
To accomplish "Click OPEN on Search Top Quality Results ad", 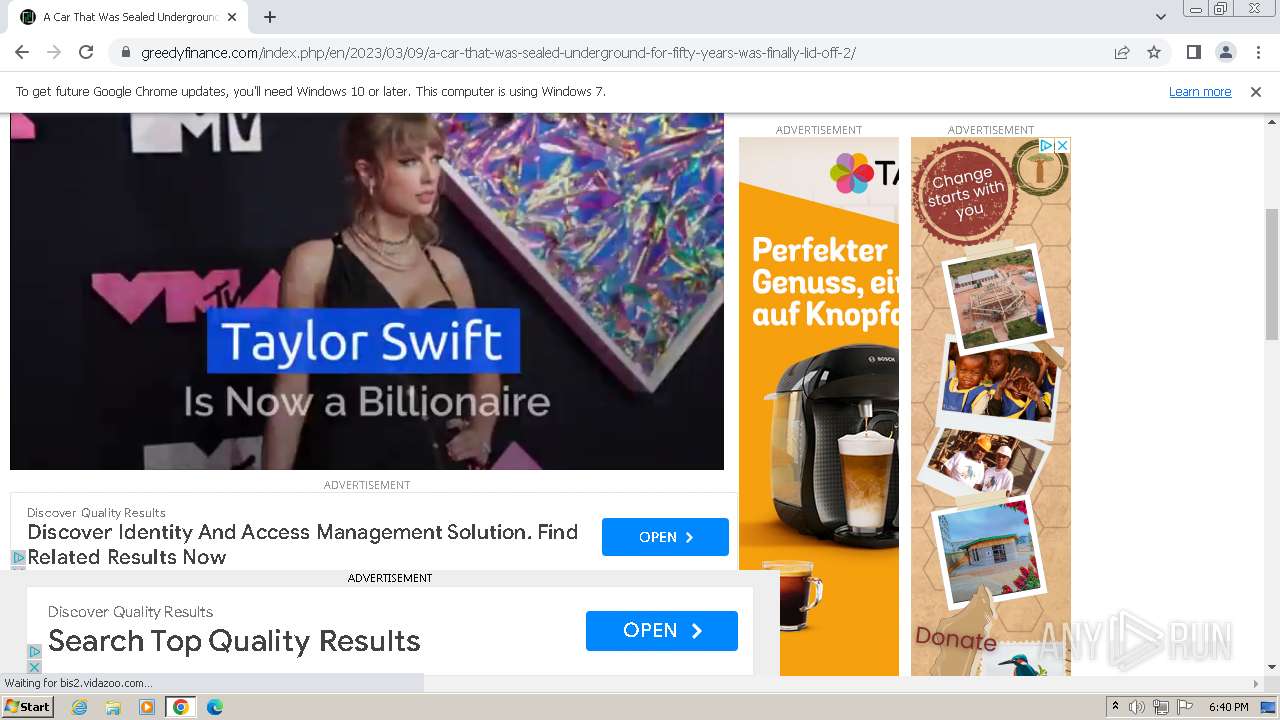I will pos(662,631).
